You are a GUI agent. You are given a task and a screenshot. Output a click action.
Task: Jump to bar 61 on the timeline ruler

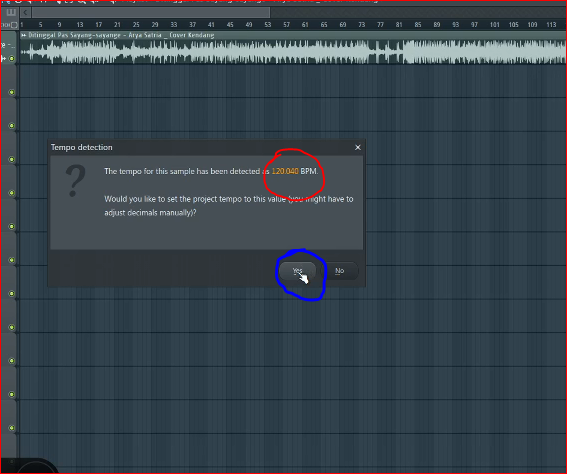[306, 25]
